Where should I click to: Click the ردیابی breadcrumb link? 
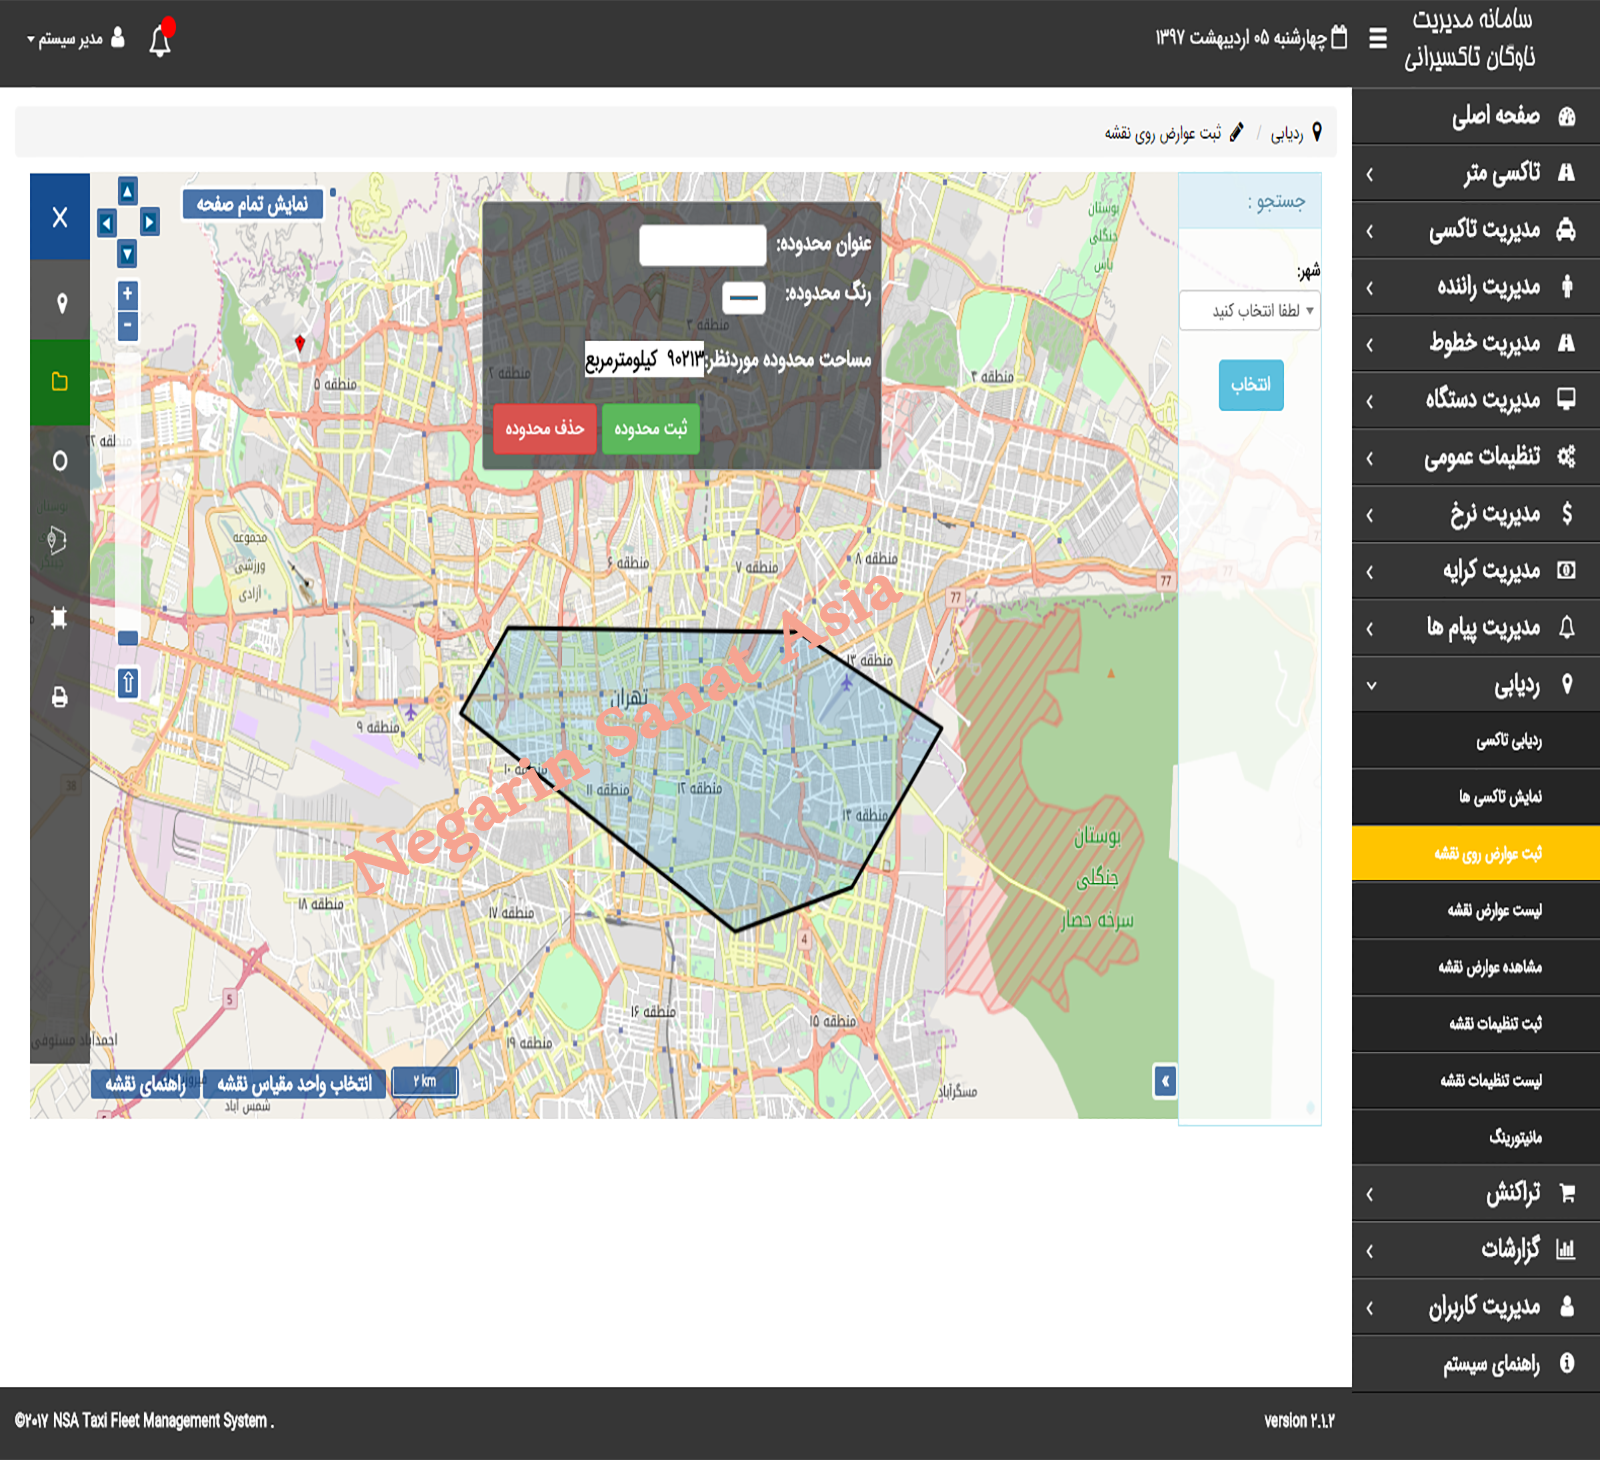tap(1287, 133)
